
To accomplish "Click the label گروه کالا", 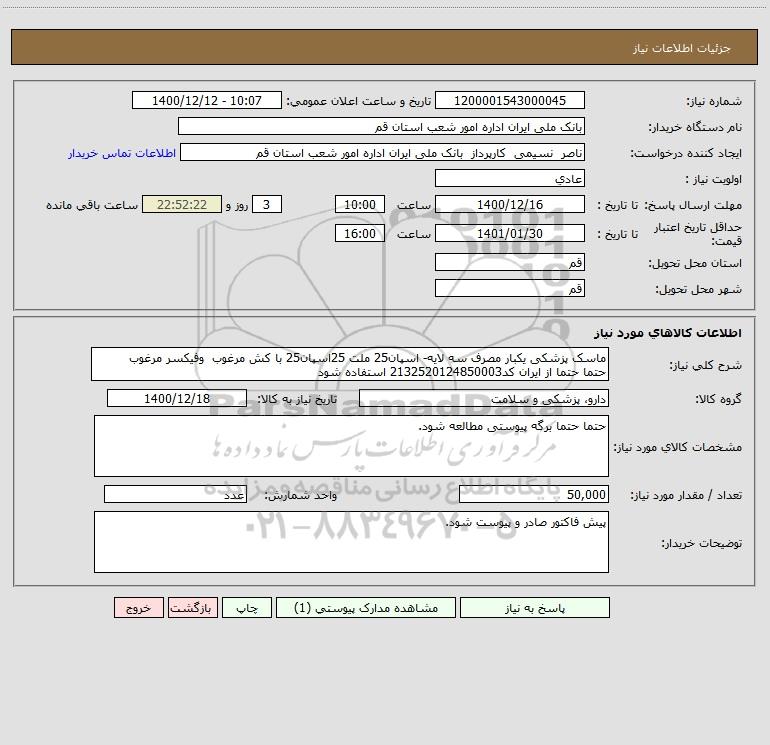I will click(718, 399).
